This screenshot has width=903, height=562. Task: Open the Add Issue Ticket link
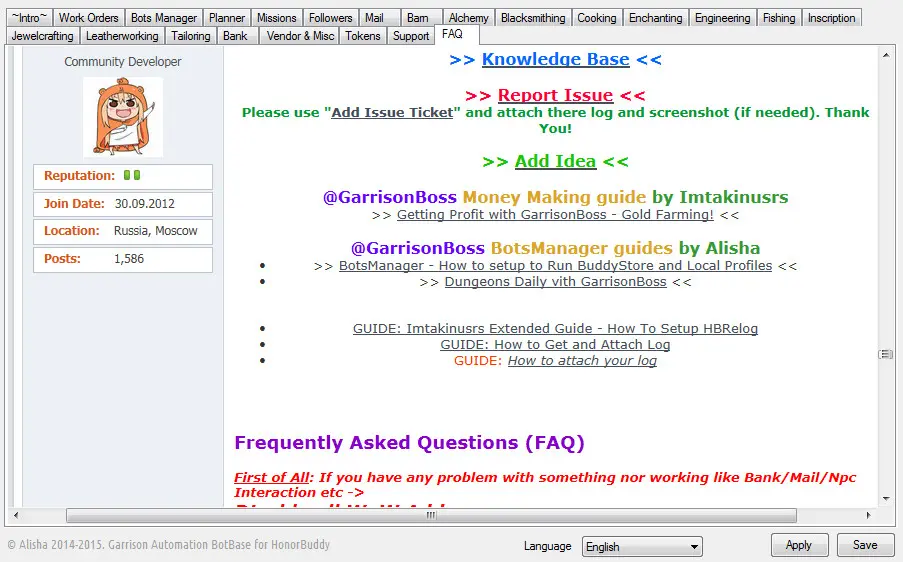[392, 112]
